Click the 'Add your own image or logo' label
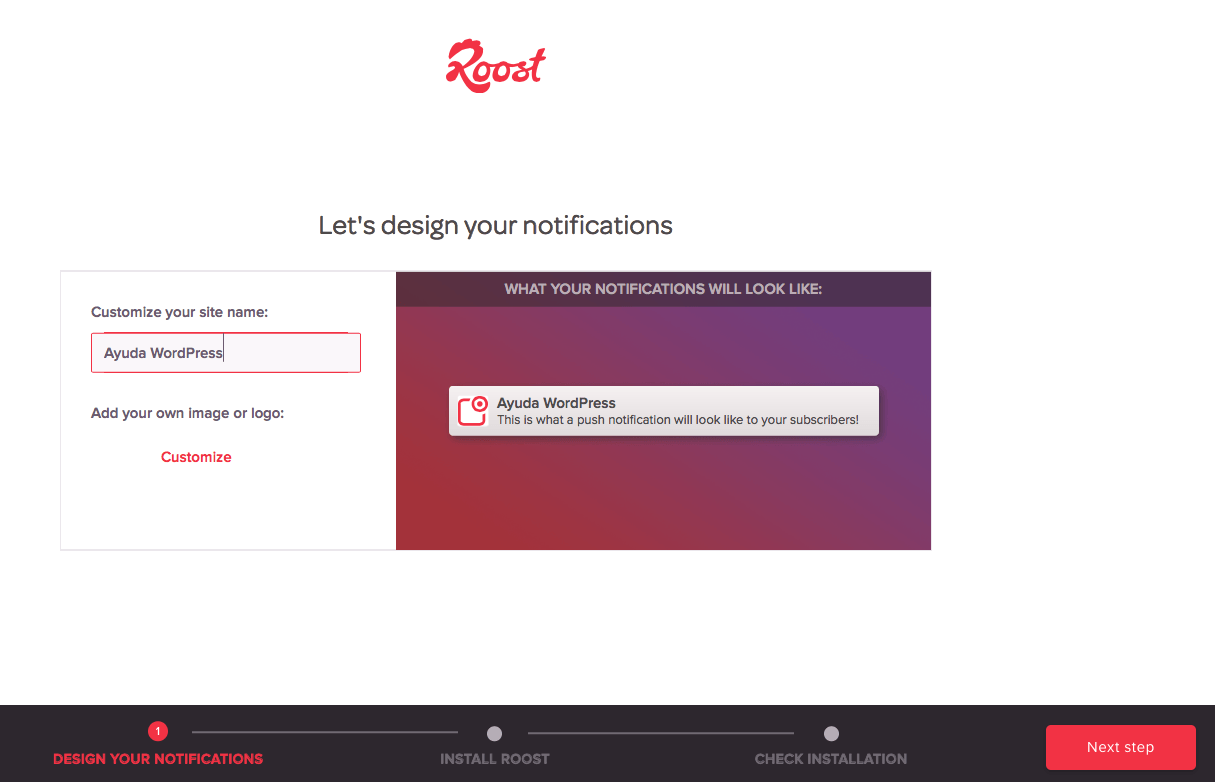The image size is (1215, 782). click(x=187, y=413)
